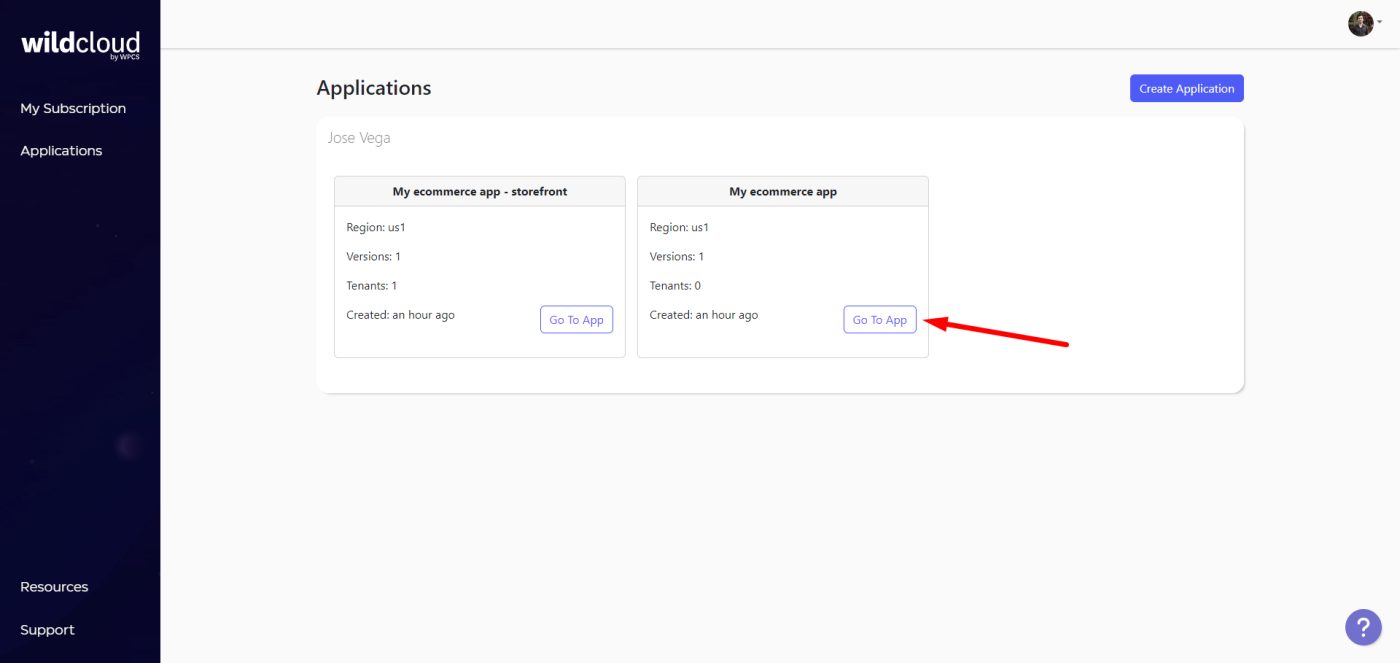Click the Create Application button
The height and width of the screenshot is (663, 1400).
tap(1187, 88)
